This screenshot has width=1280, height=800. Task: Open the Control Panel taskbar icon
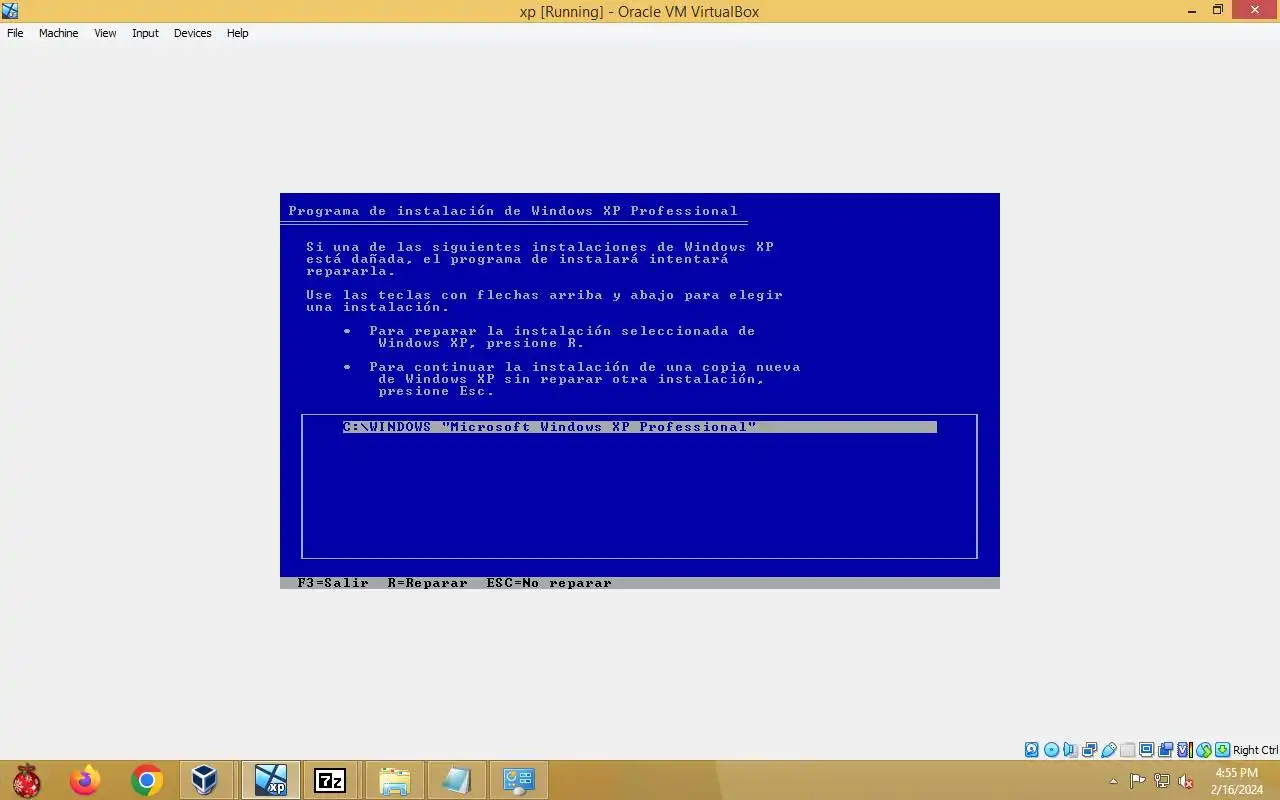point(519,780)
